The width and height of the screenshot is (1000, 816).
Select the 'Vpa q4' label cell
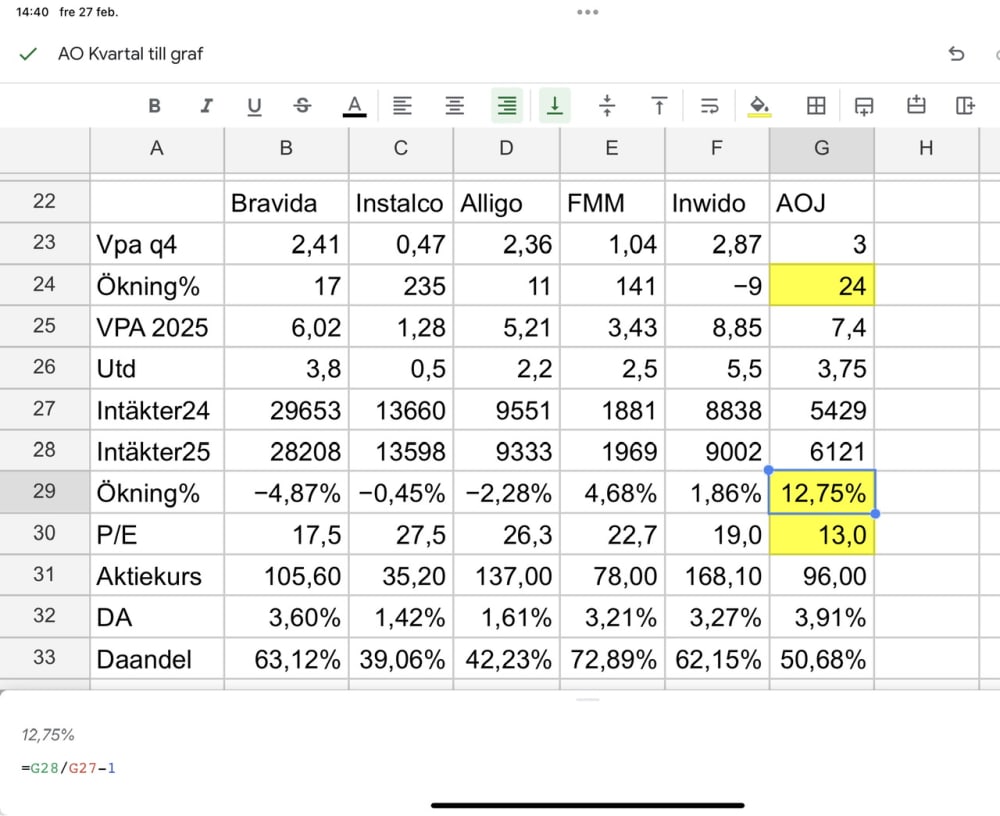[157, 244]
